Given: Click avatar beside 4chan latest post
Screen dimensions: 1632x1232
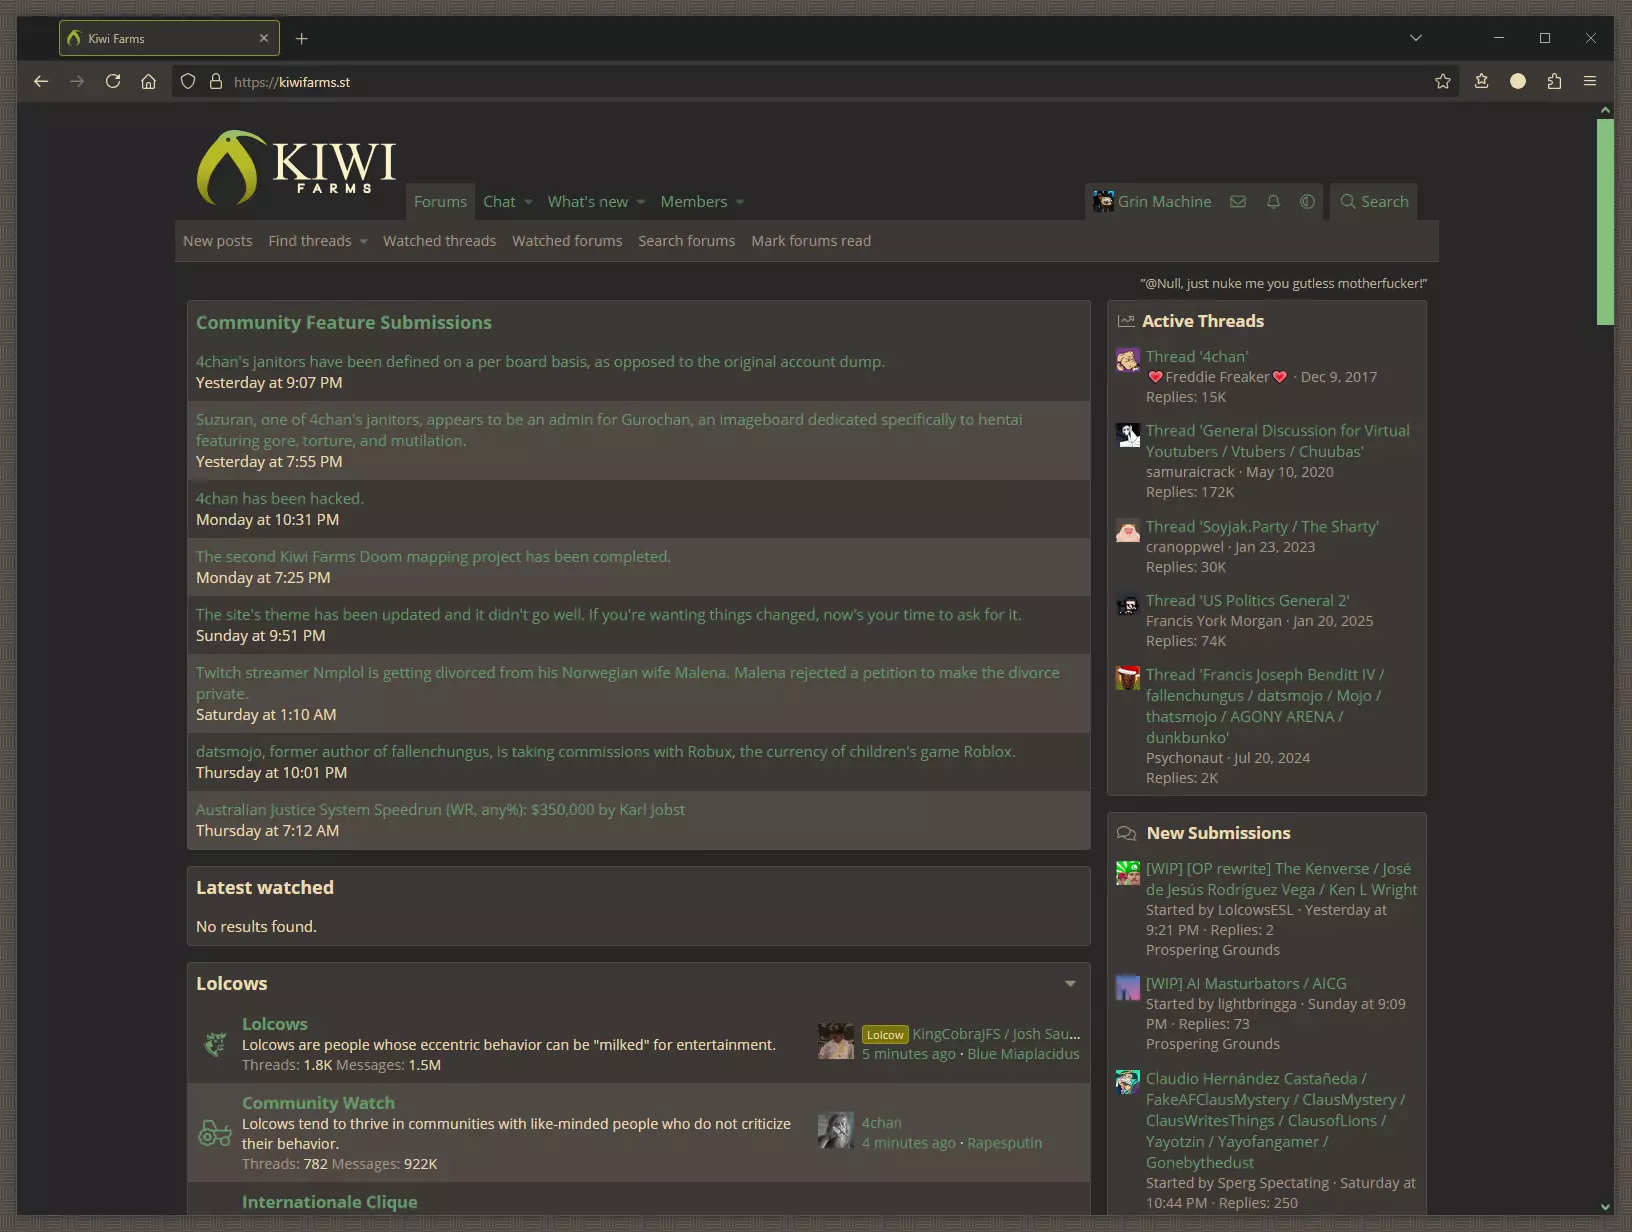Looking at the screenshot, I should 836,1130.
